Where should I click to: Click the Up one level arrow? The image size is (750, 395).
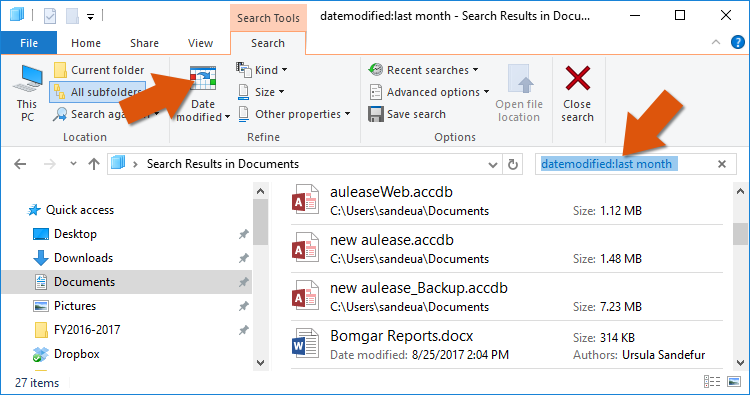click(x=94, y=164)
